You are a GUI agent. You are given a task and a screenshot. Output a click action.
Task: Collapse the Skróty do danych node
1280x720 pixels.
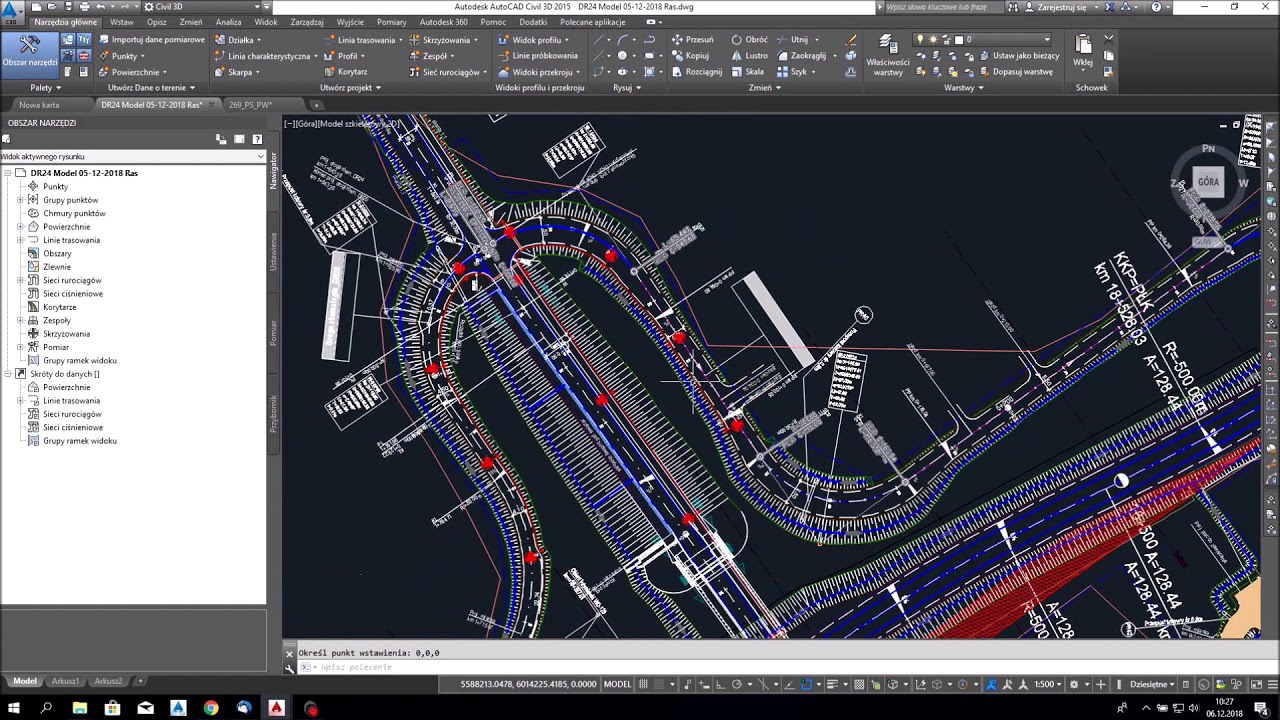[8, 374]
